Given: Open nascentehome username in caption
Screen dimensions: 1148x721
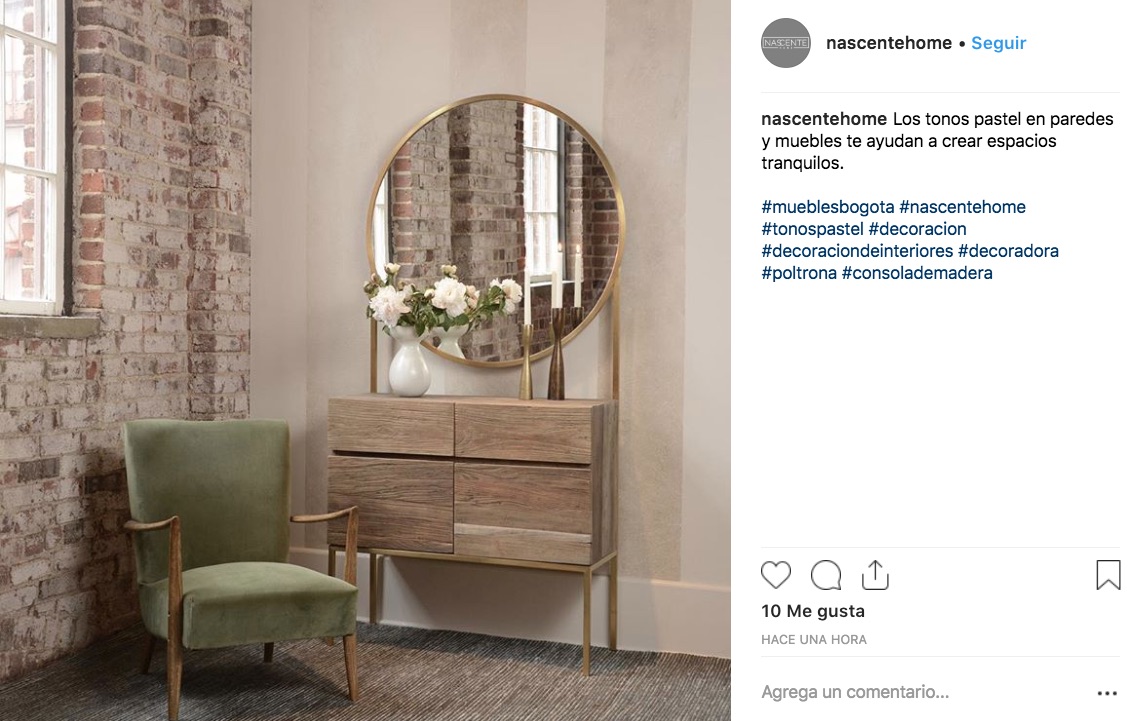Looking at the screenshot, I should 824,119.
